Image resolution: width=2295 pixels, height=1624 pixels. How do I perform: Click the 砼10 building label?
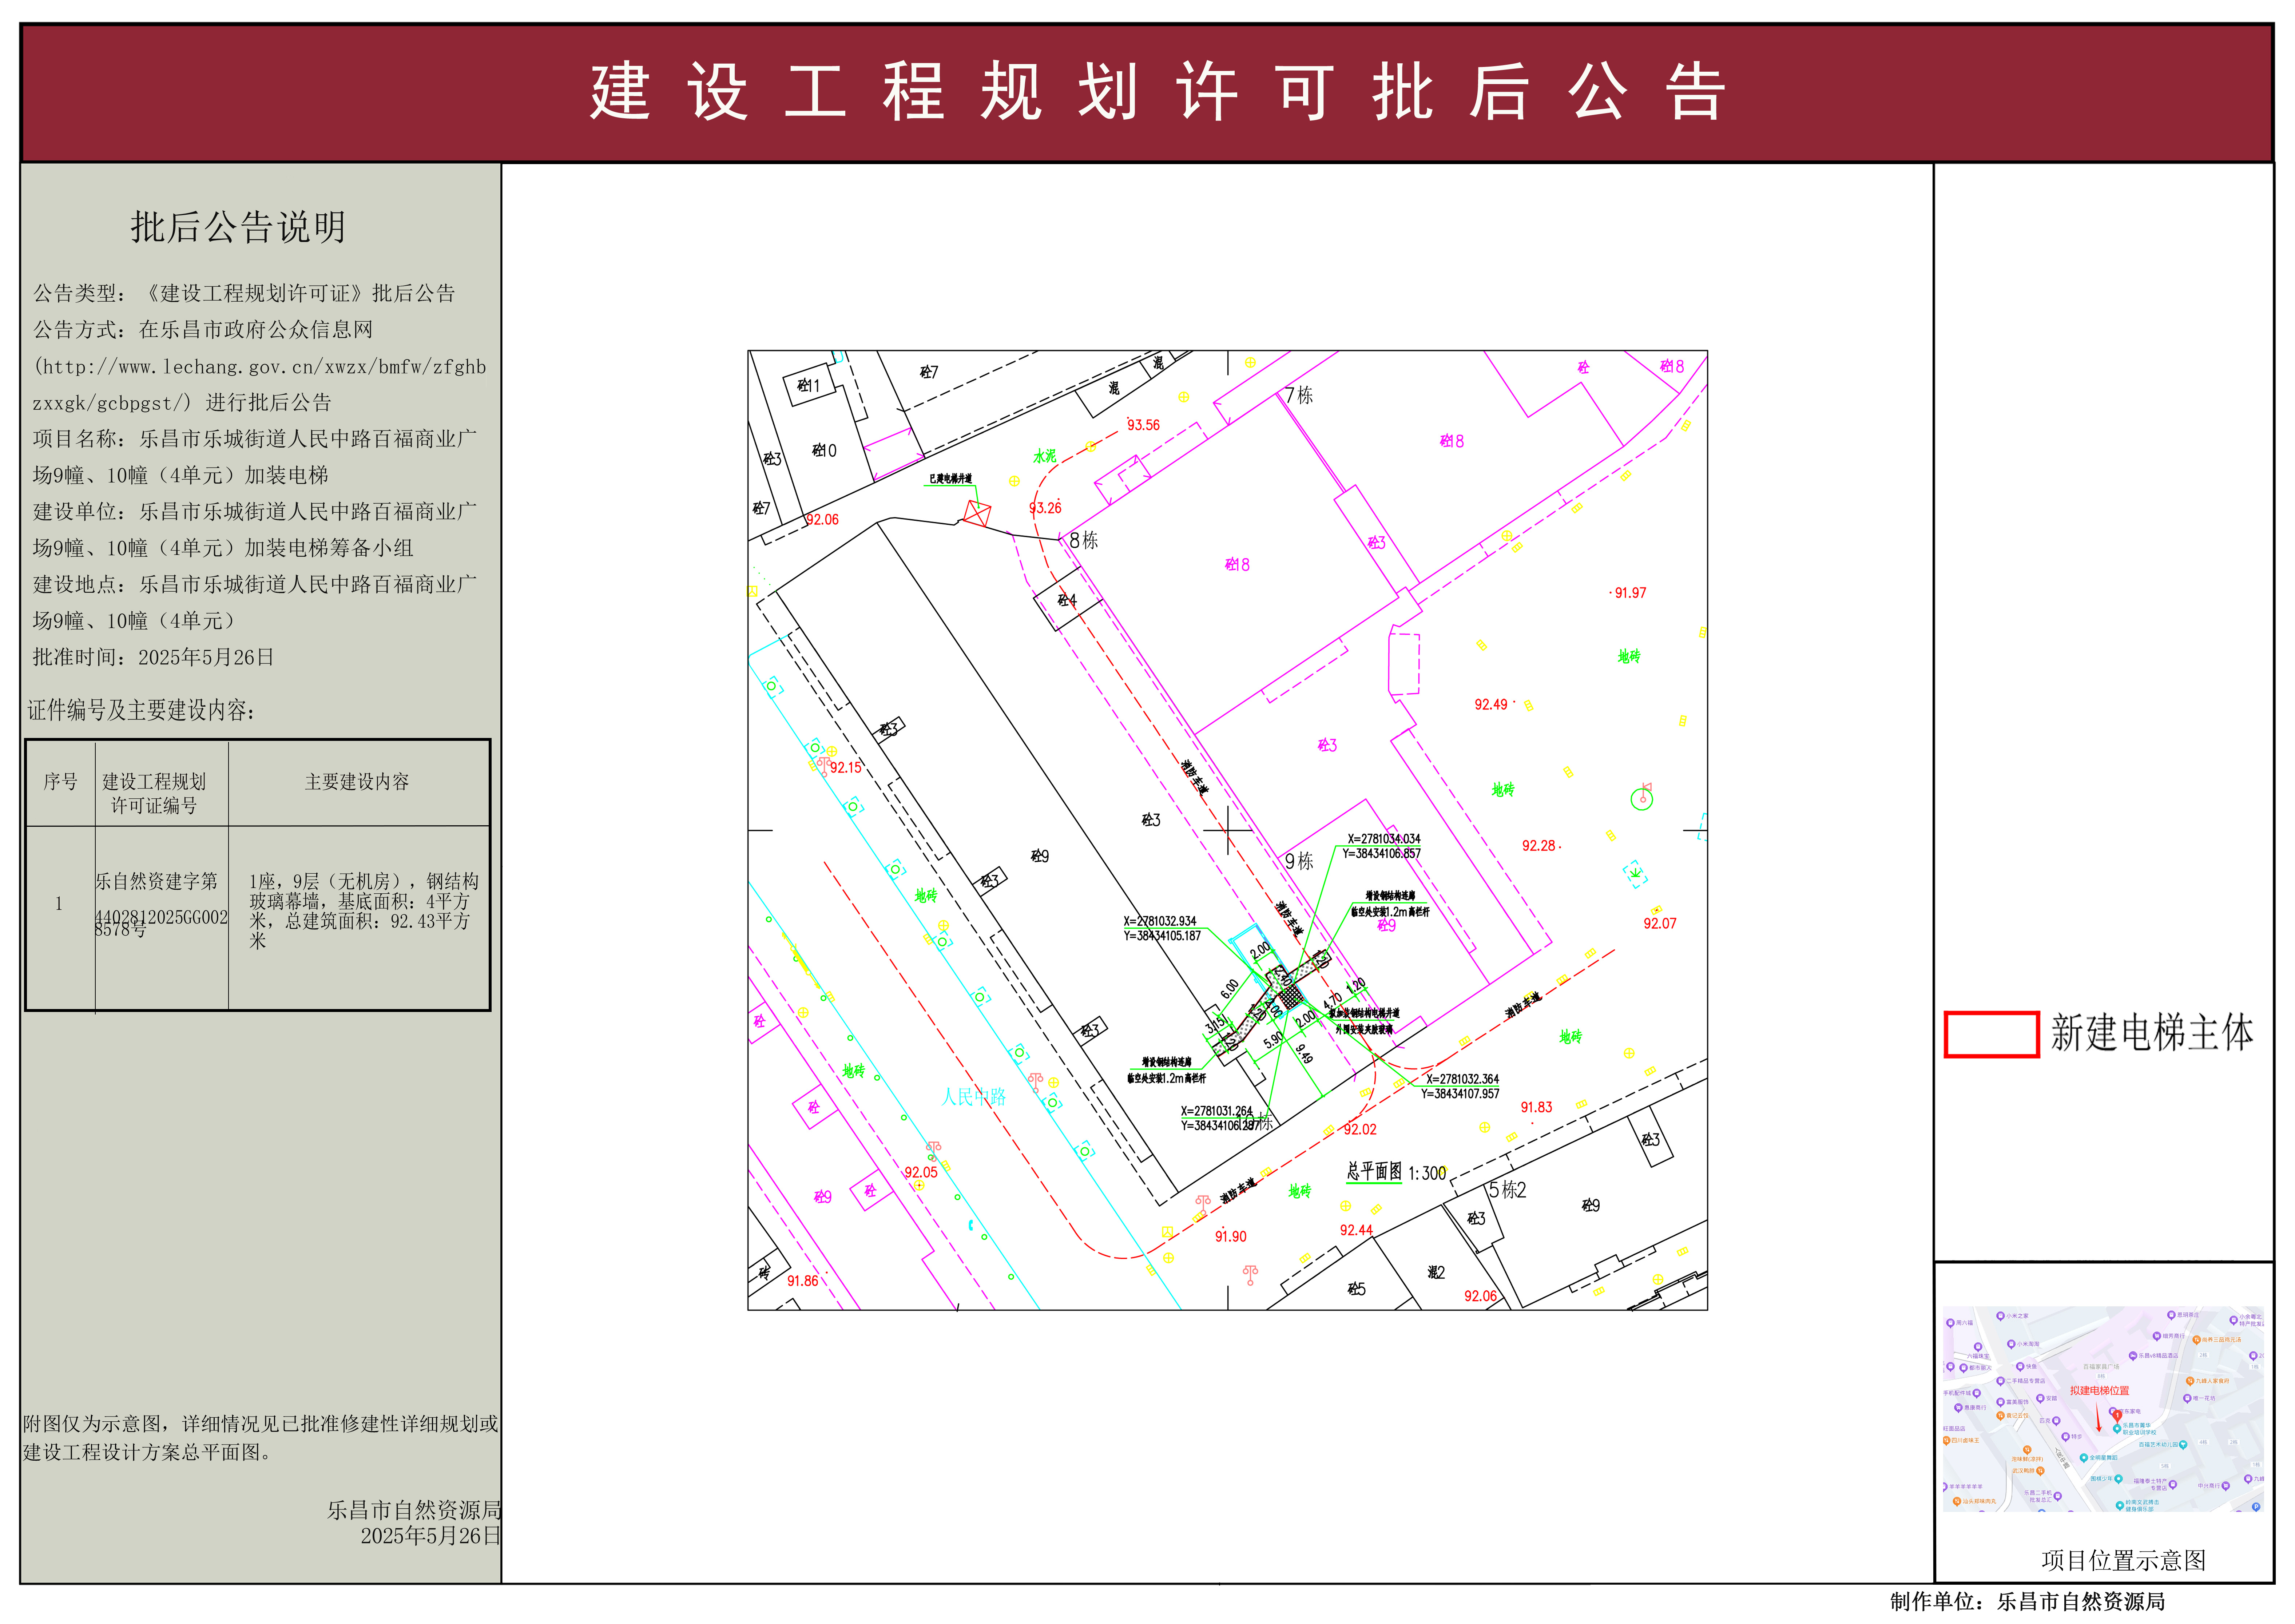coord(823,451)
